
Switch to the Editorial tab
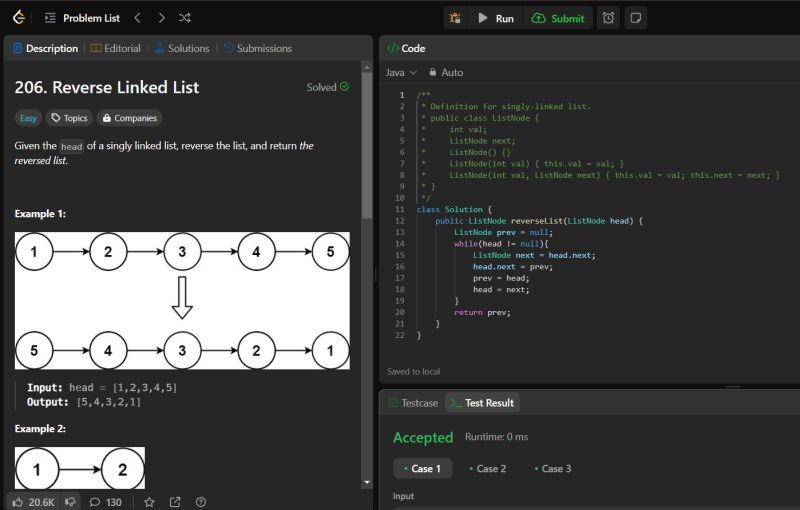point(115,48)
